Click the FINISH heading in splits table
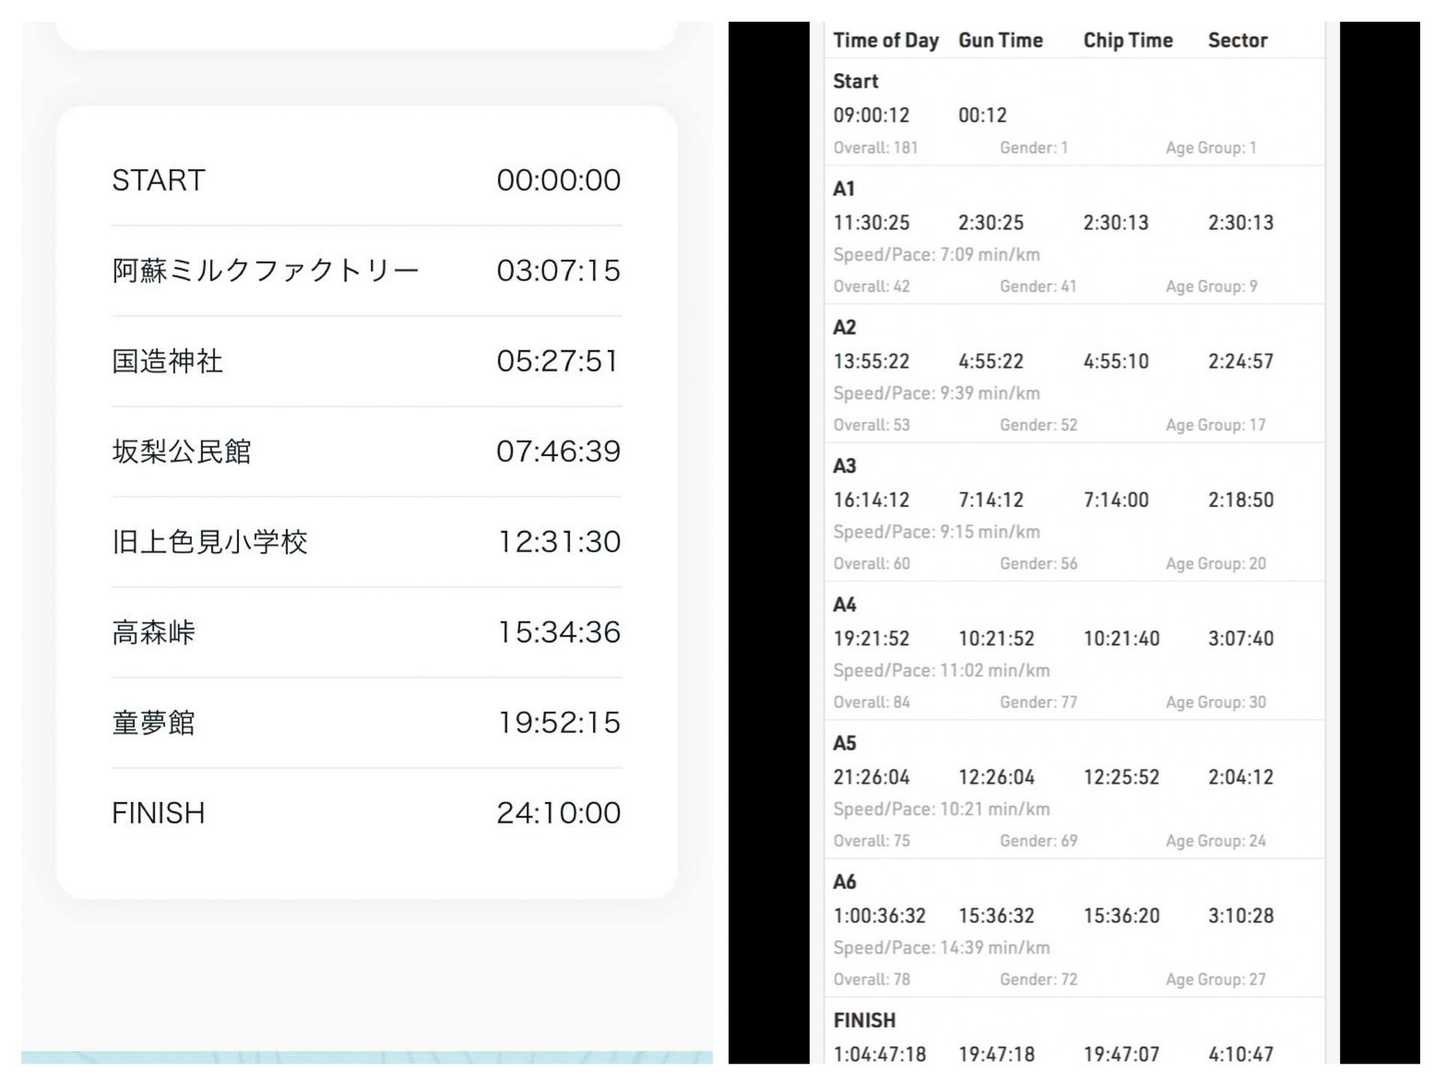Image resolution: width=1438 pixels, height=1080 pixels. [864, 1021]
